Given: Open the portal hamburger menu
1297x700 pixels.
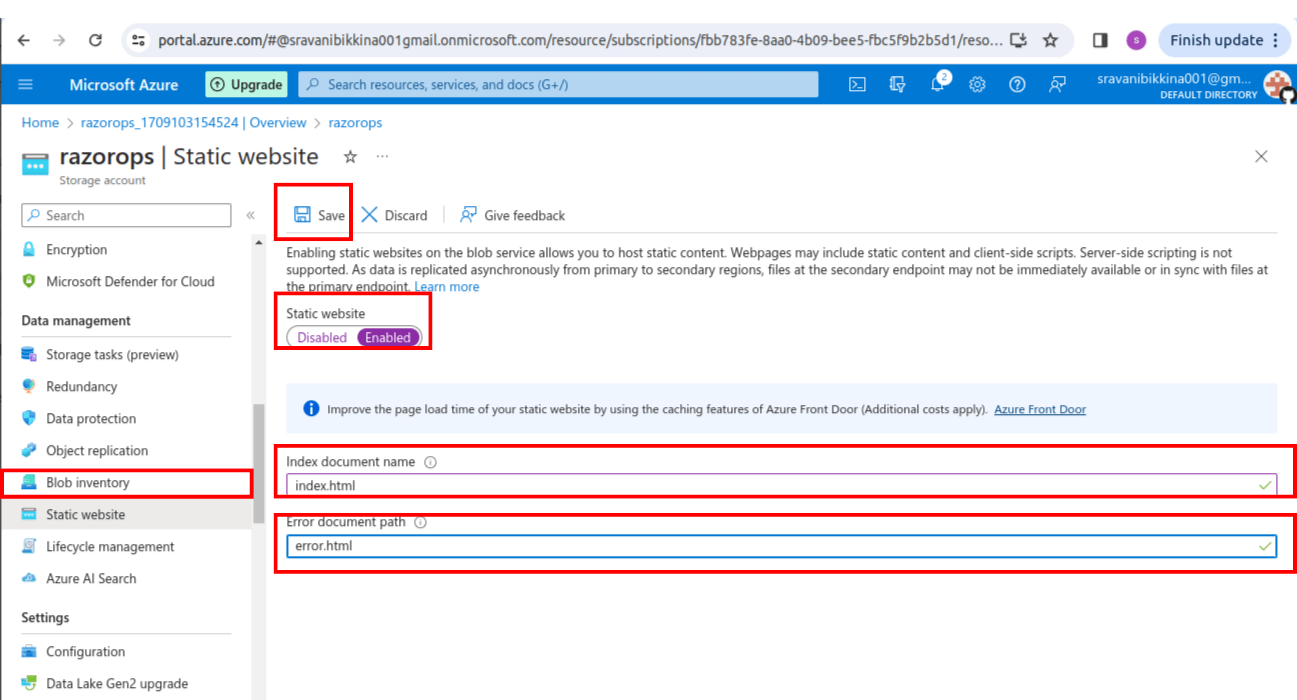Looking at the screenshot, I should coord(25,84).
